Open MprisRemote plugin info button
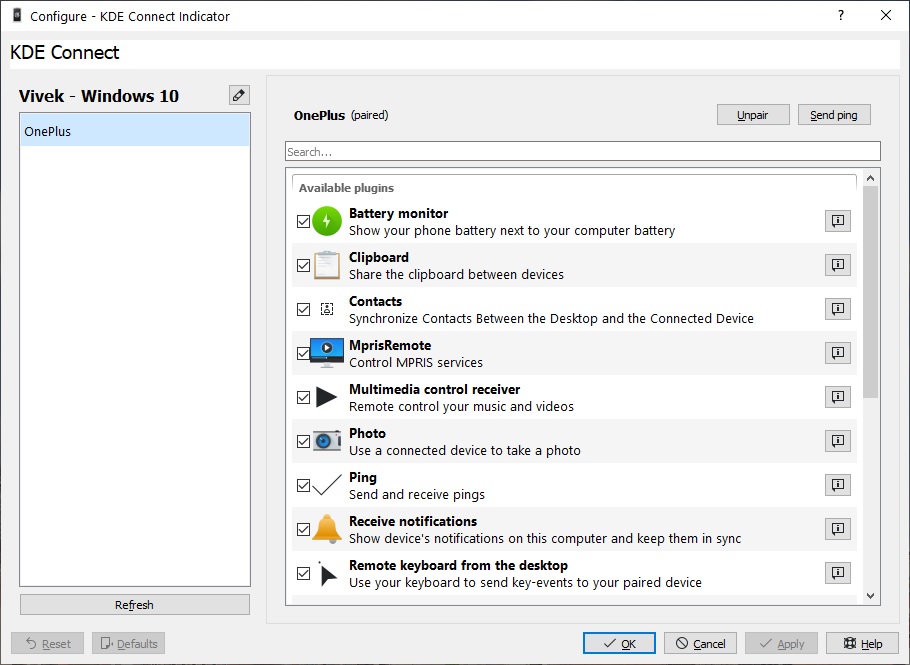910x665 pixels. [x=837, y=353]
